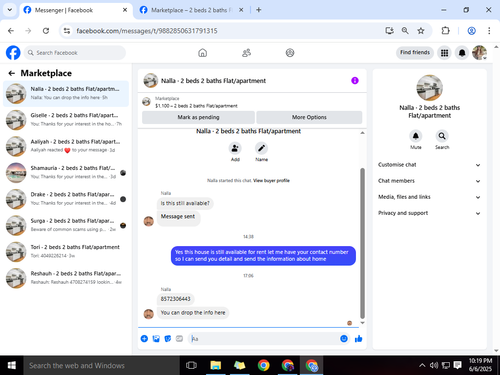Go to Facebook Home icon
The image size is (500, 375).
coord(202,53)
